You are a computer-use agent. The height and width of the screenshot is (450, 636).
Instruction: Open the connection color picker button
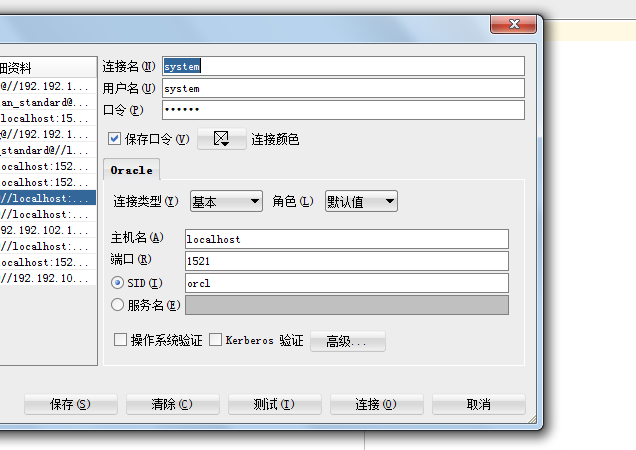tap(221, 139)
